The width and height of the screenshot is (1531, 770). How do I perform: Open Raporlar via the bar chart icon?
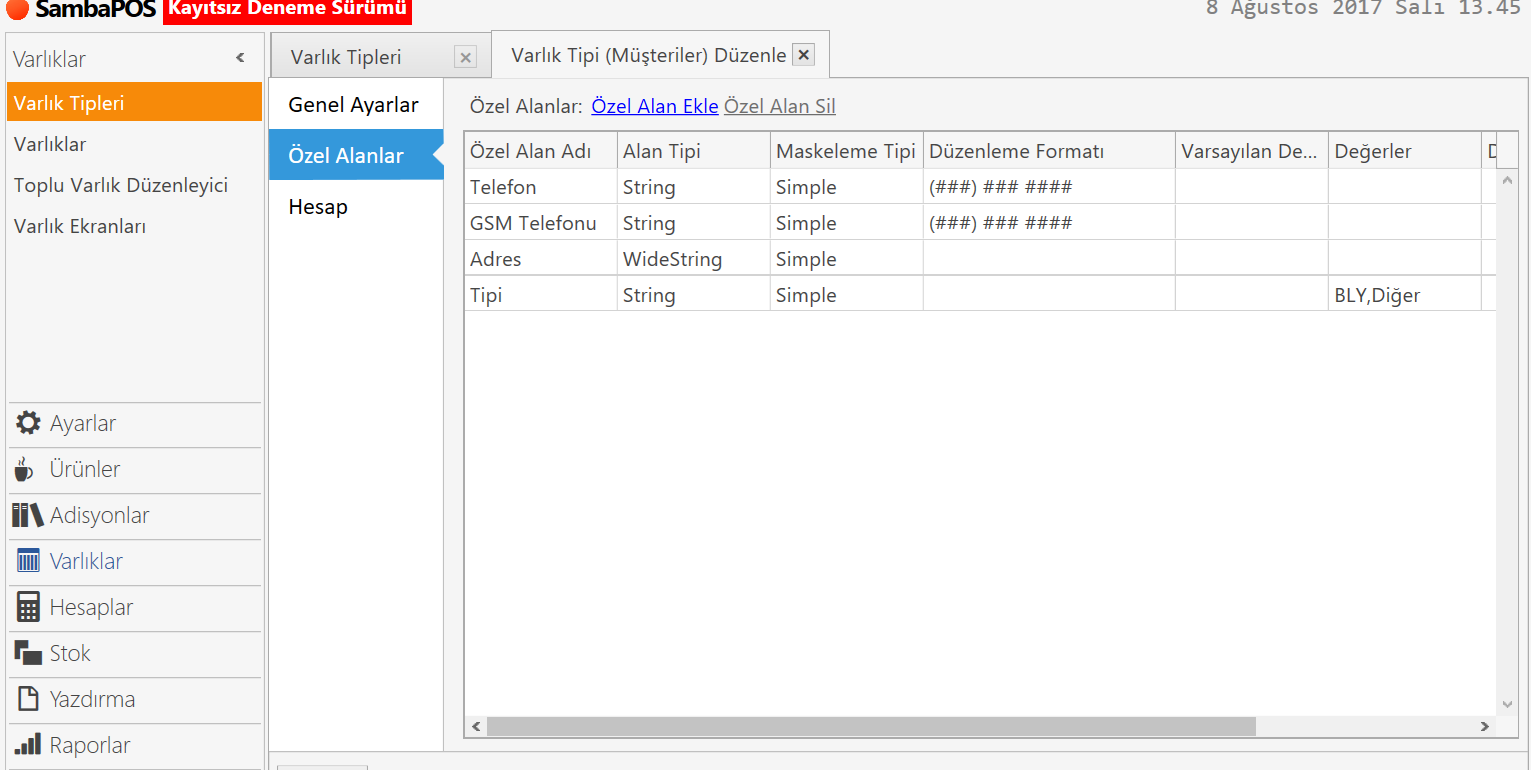coord(28,745)
